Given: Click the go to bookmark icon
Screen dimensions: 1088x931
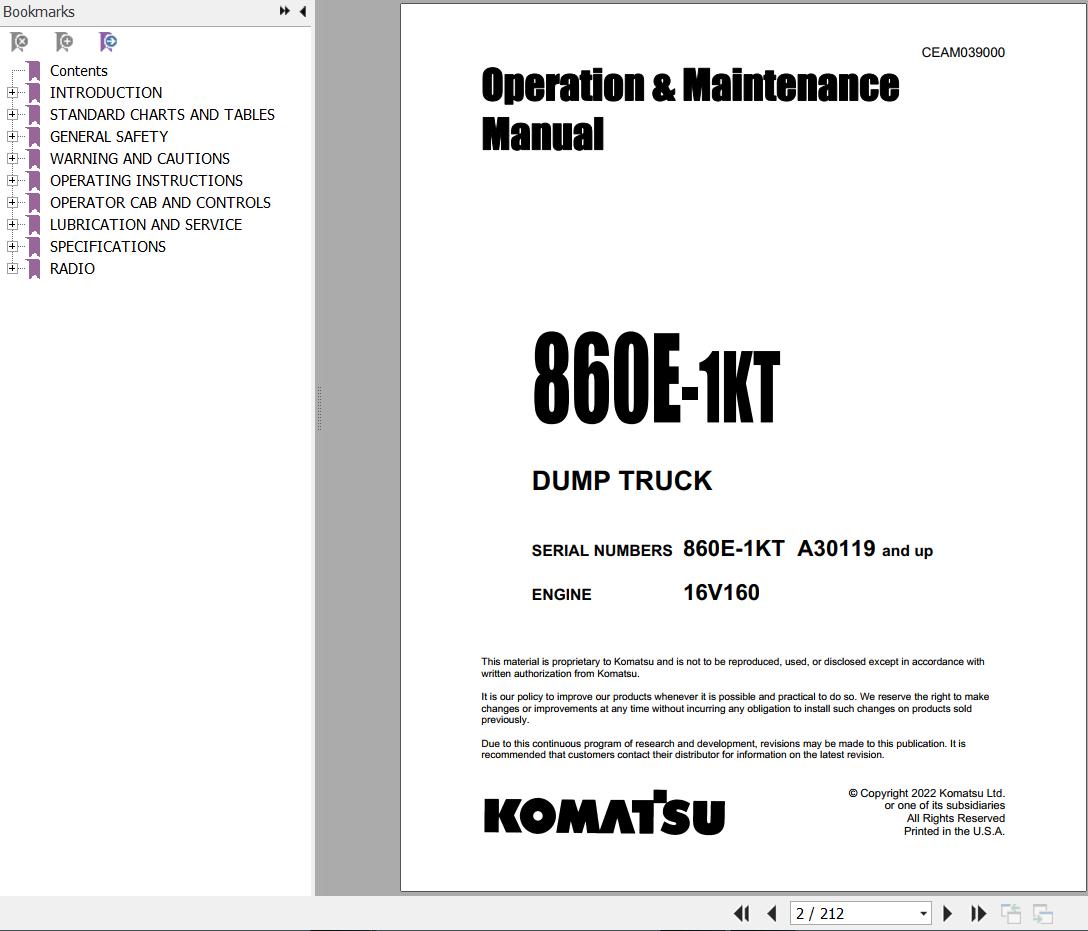Looking at the screenshot, I should 108,42.
